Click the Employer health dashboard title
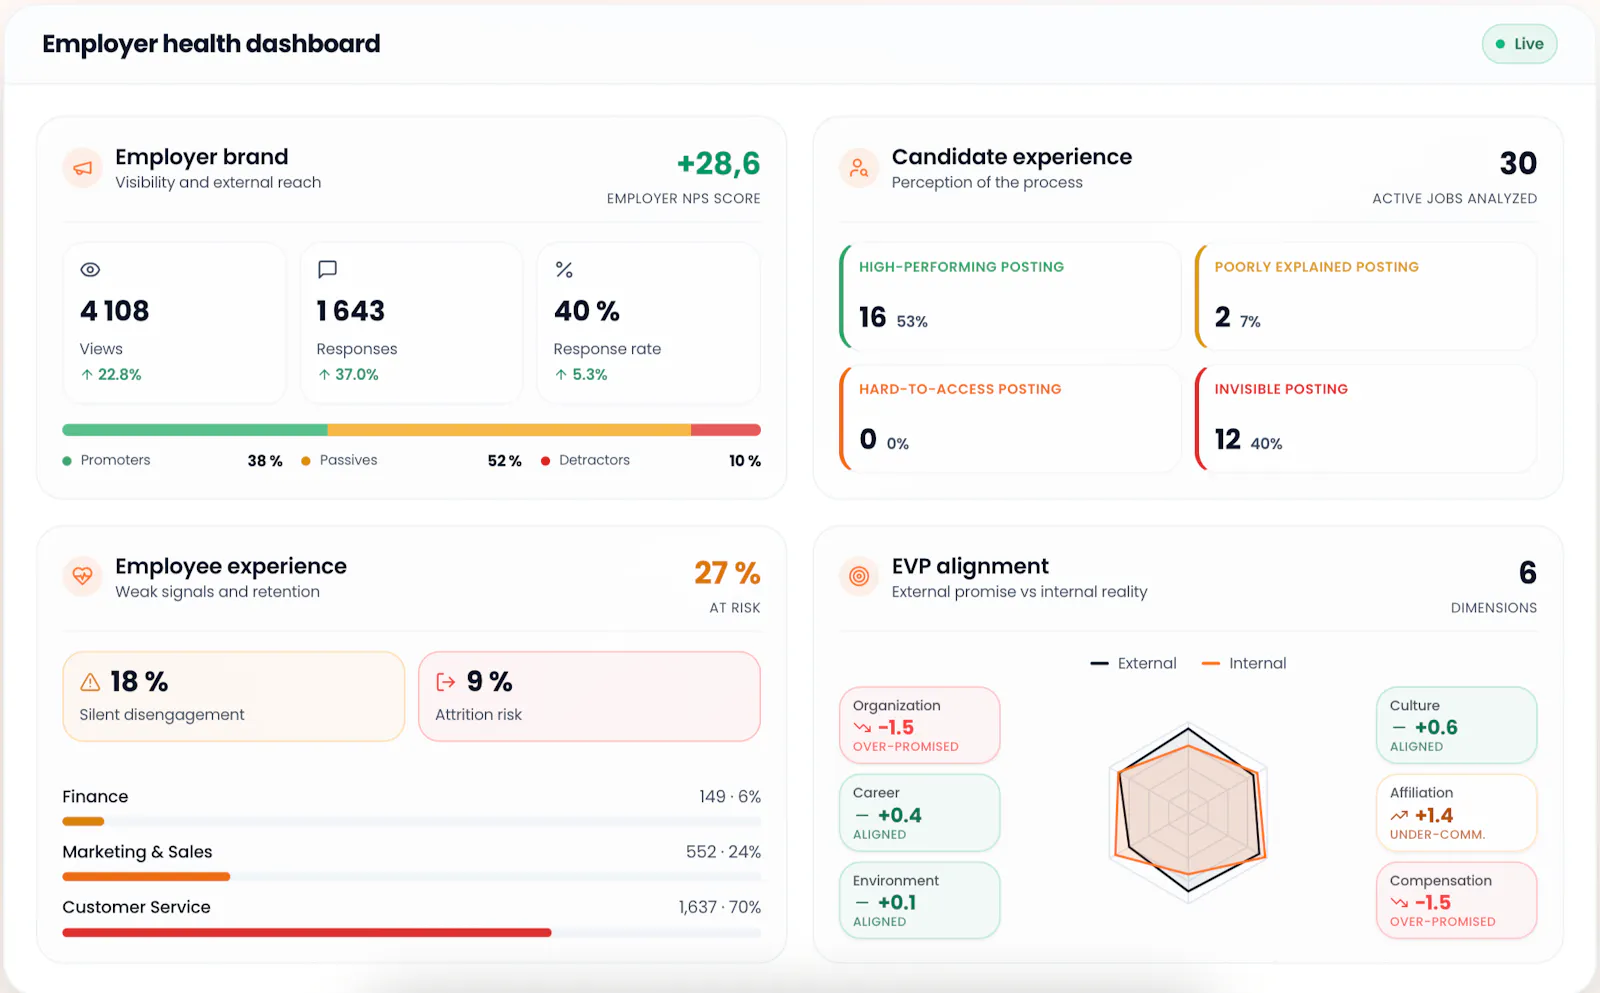 tap(211, 44)
